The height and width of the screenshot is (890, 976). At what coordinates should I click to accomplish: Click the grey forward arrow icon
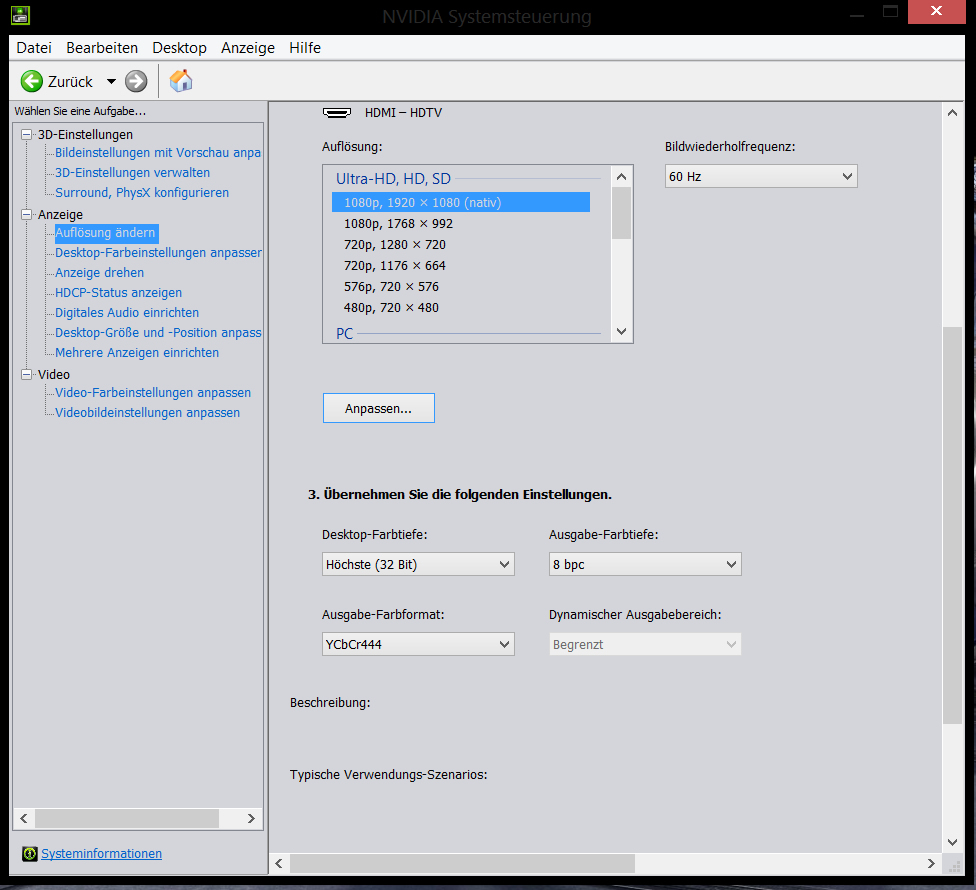click(136, 82)
